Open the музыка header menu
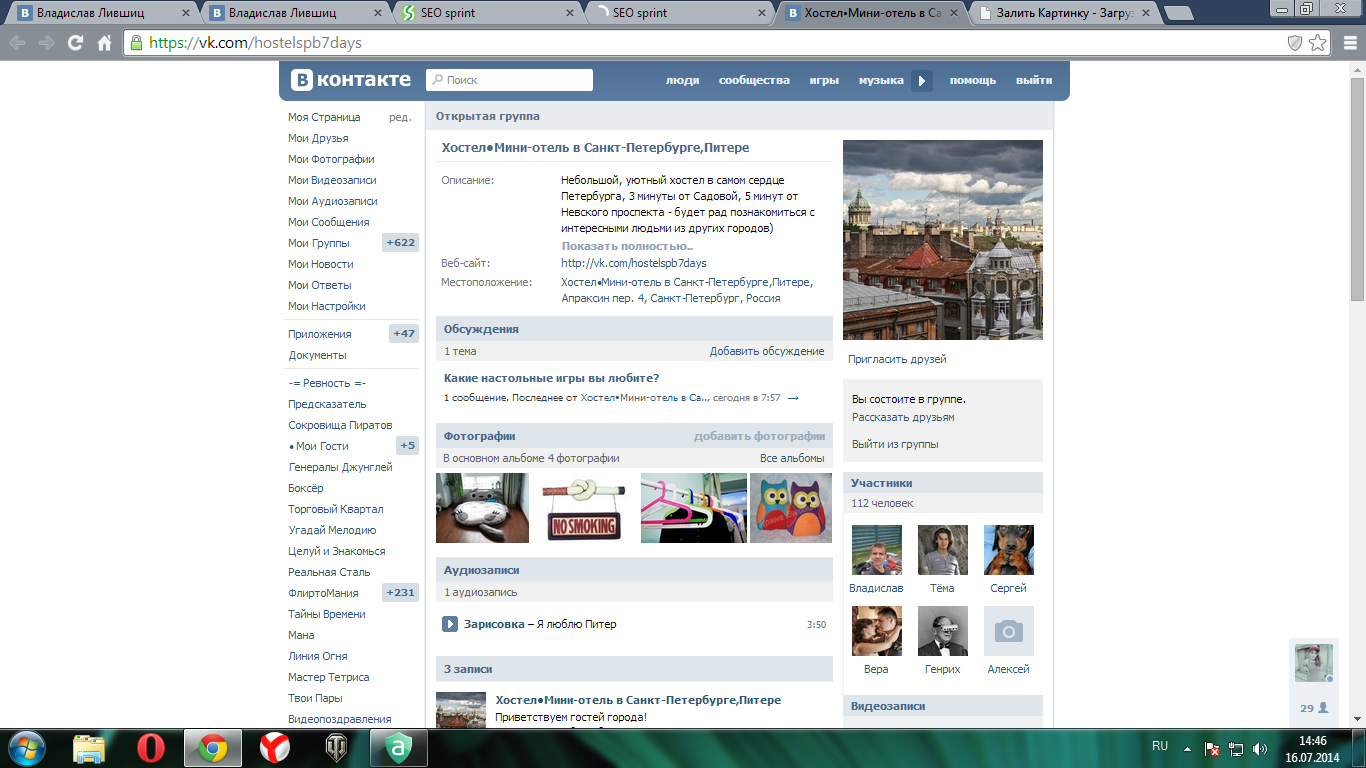 tap(881, 80)
